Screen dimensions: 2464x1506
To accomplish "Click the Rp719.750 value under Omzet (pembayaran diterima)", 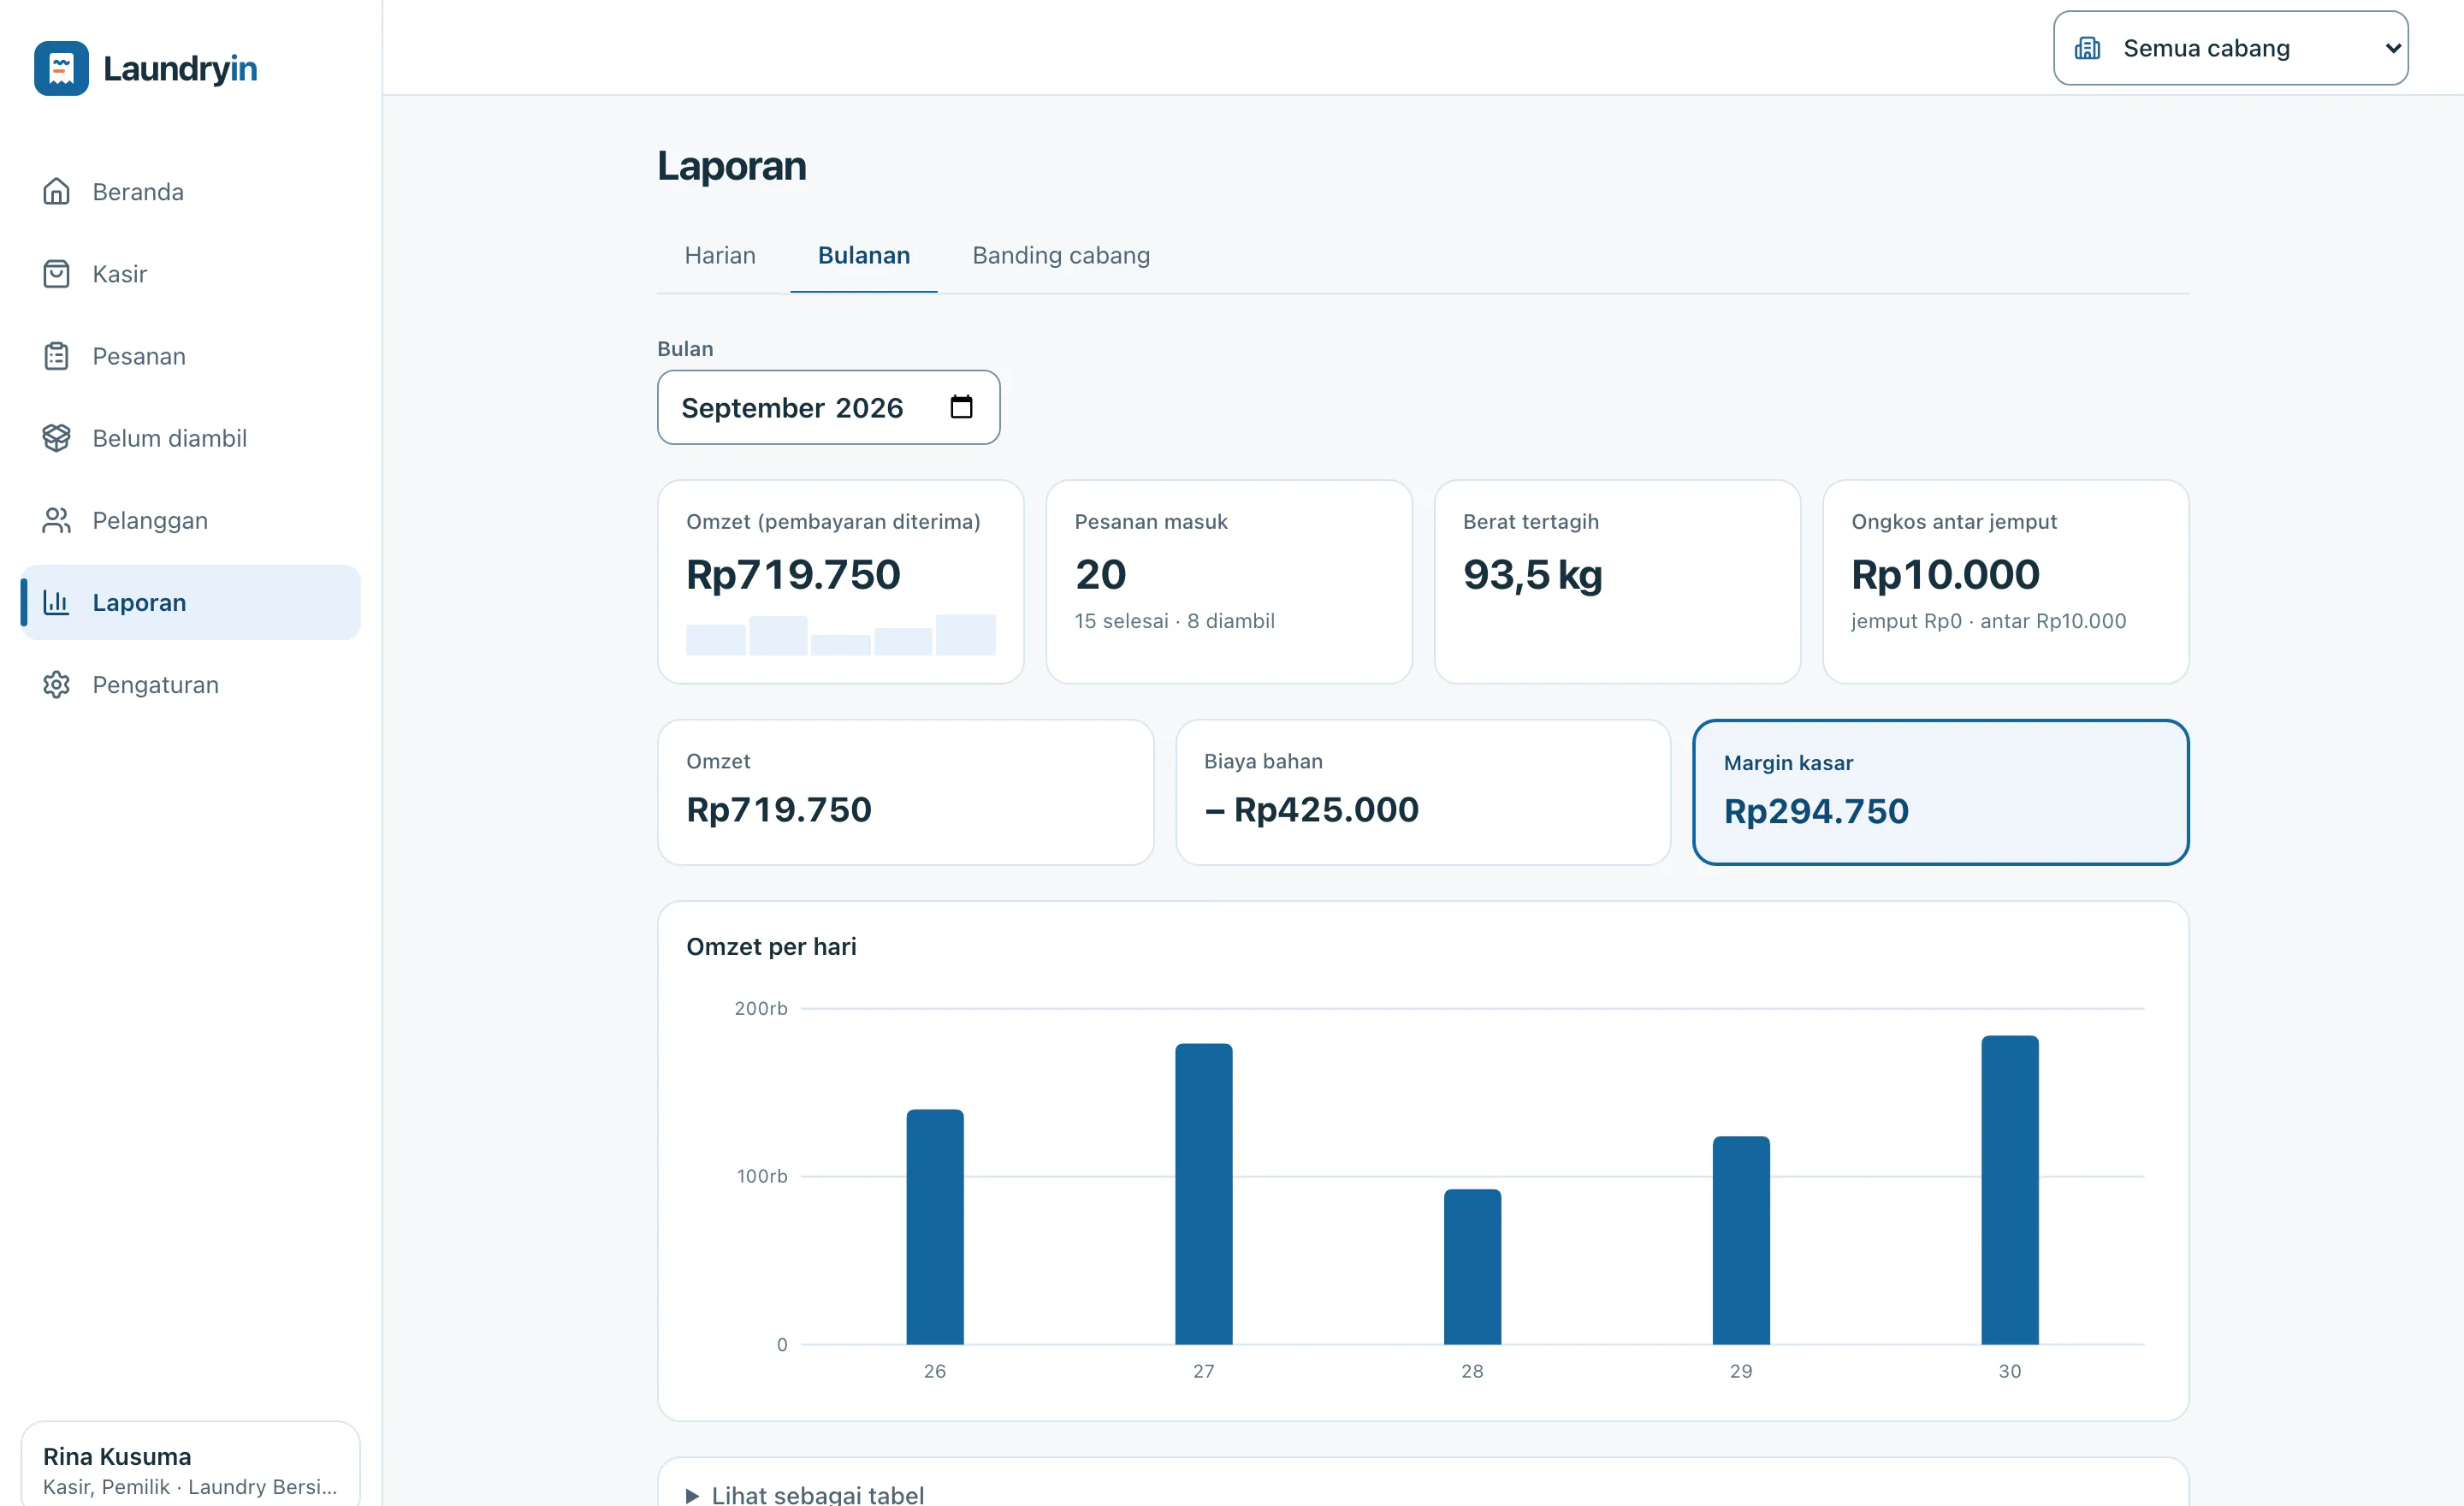I will click(793, 574).
